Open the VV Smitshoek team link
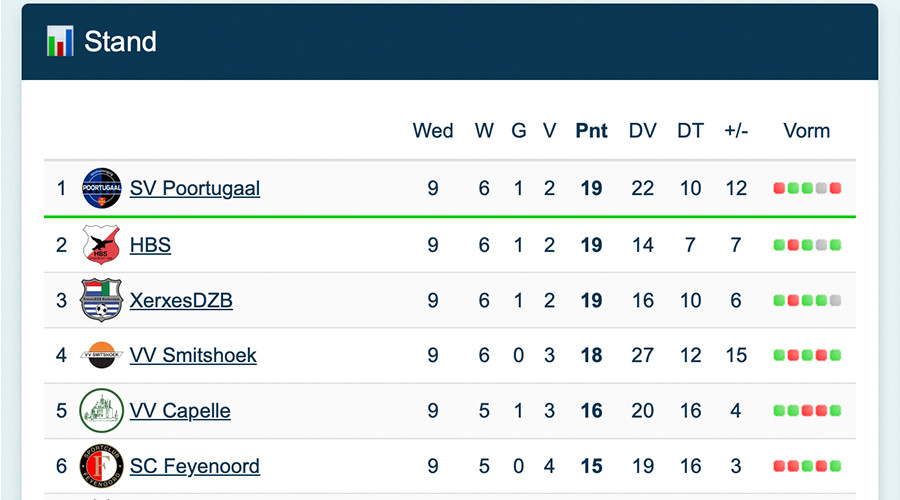The height and width of the screenshot is (500, 900). 193,355
